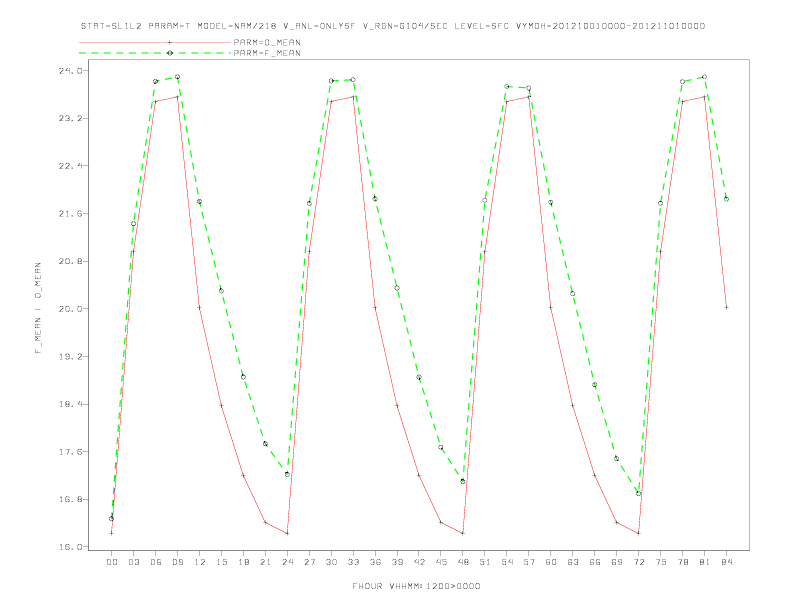Click the x-axis tick label 63

tap(573, 562)
